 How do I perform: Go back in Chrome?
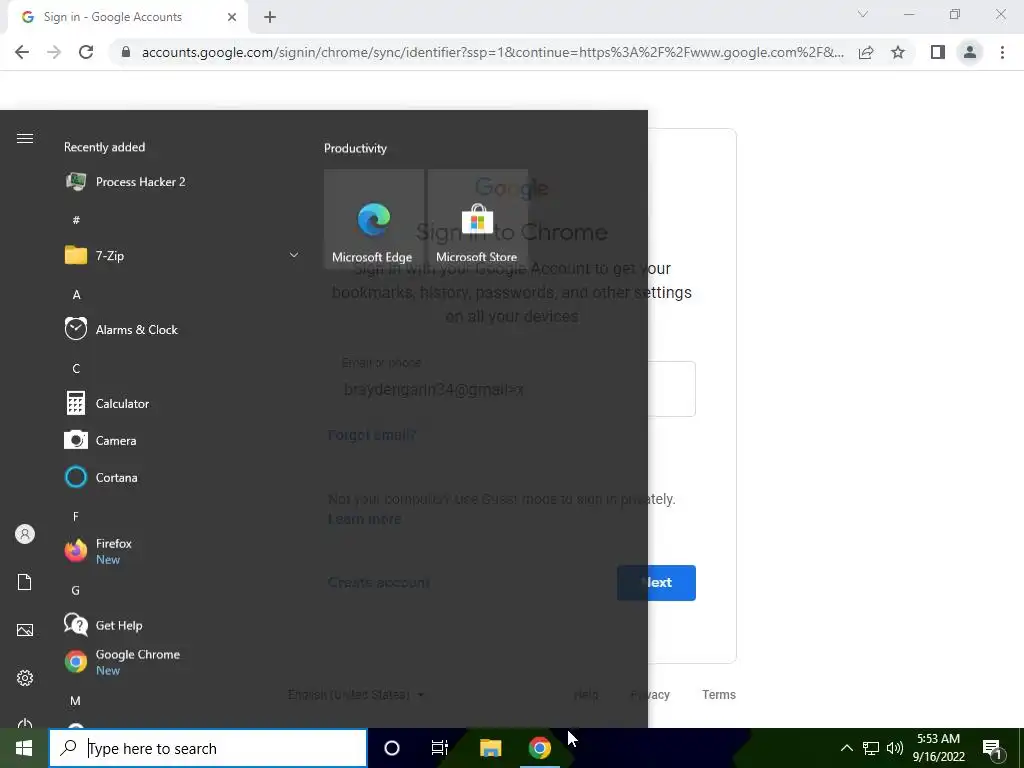[x=22, y=52]
